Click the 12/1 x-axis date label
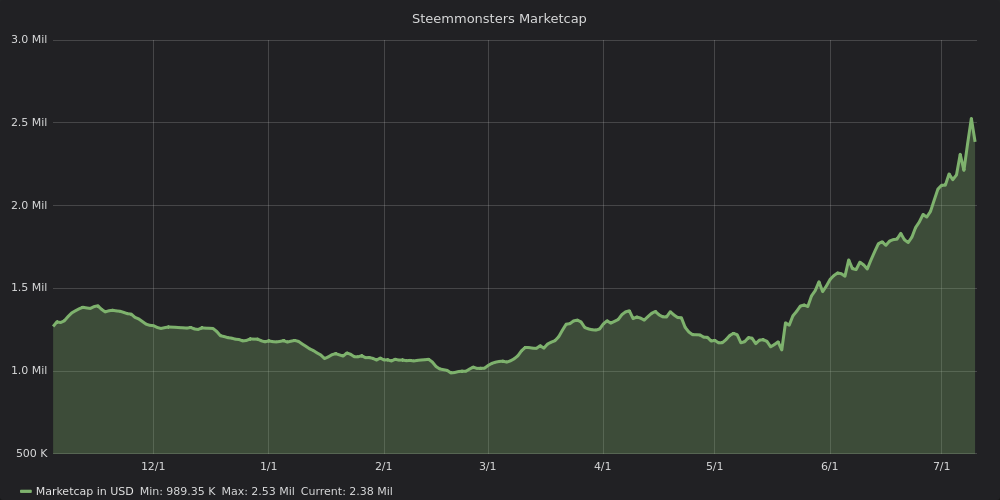 pos(153,467)
